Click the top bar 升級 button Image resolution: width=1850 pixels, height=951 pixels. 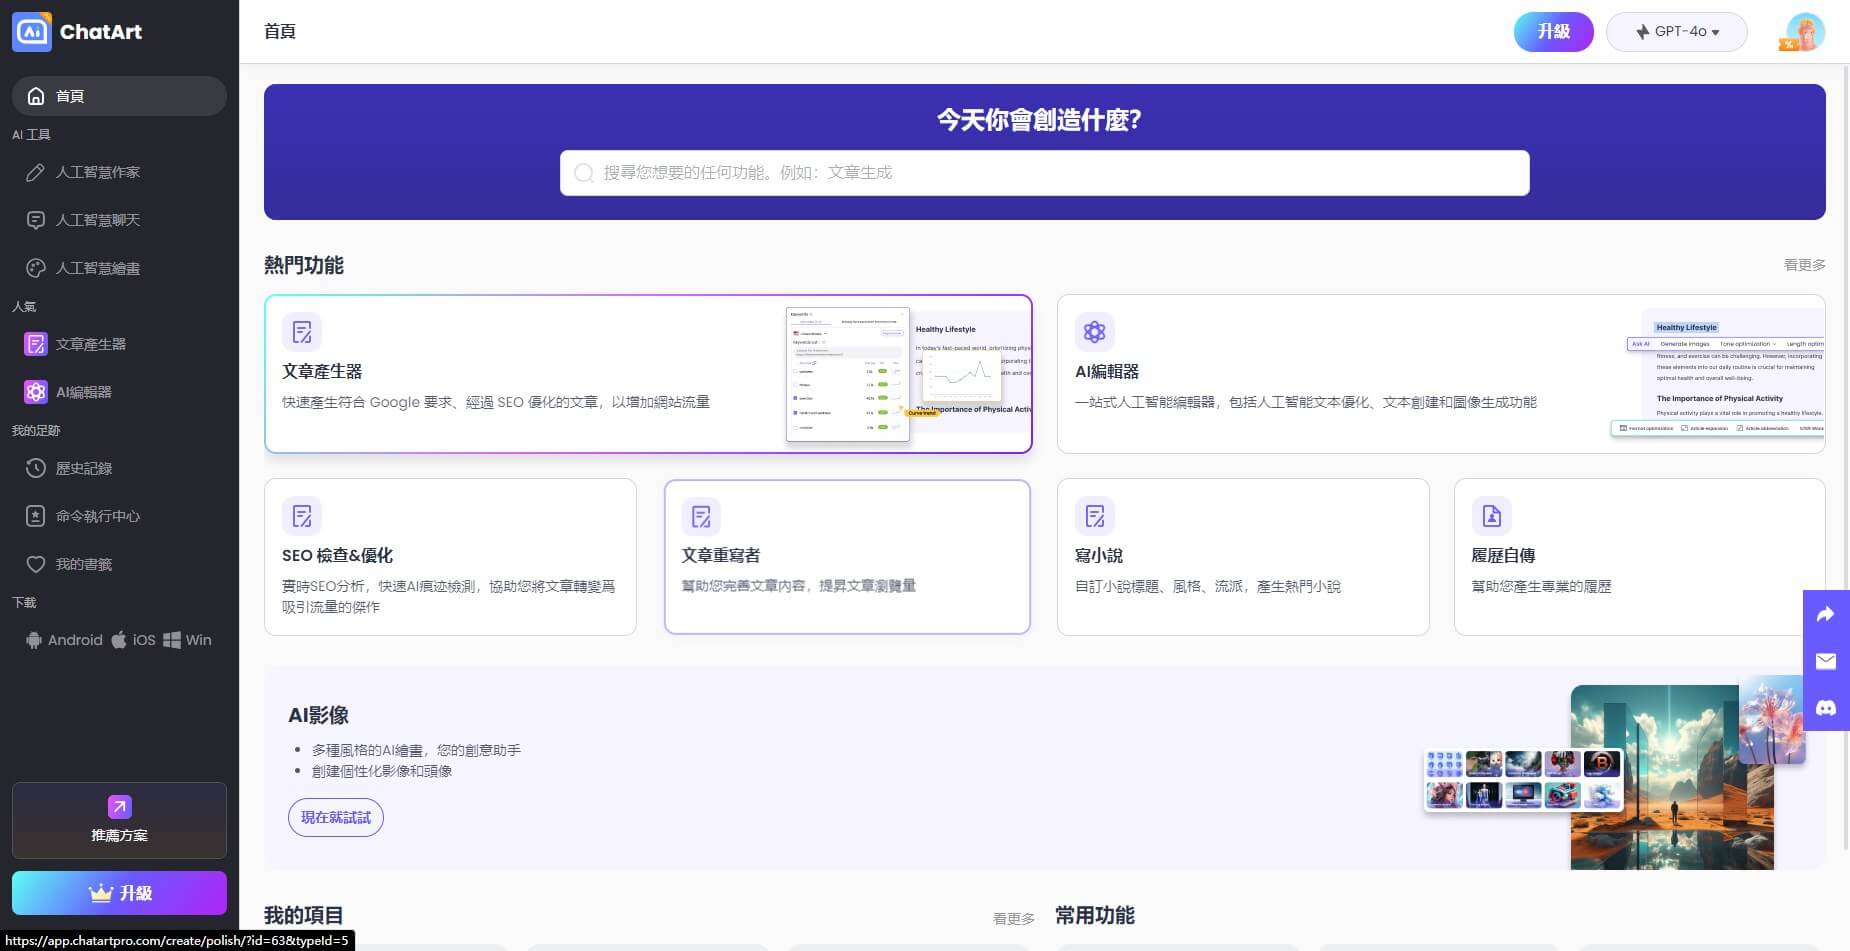(1553, 32)
